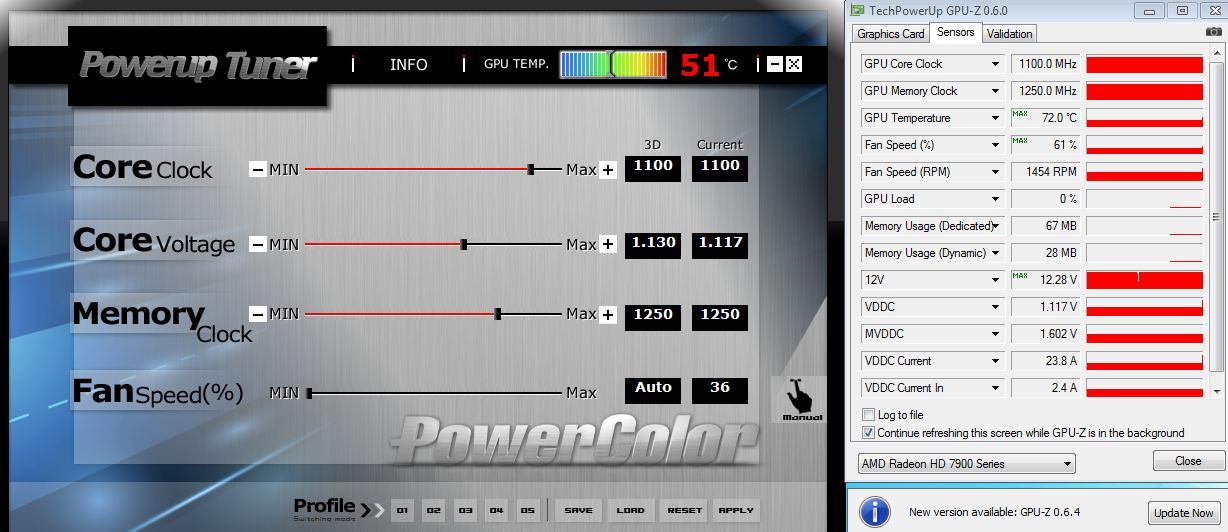Screen dimensions: 1228x532
Task: Open the Fan Speed (RPM) sensor dropdown
Action: coord(995,172)
